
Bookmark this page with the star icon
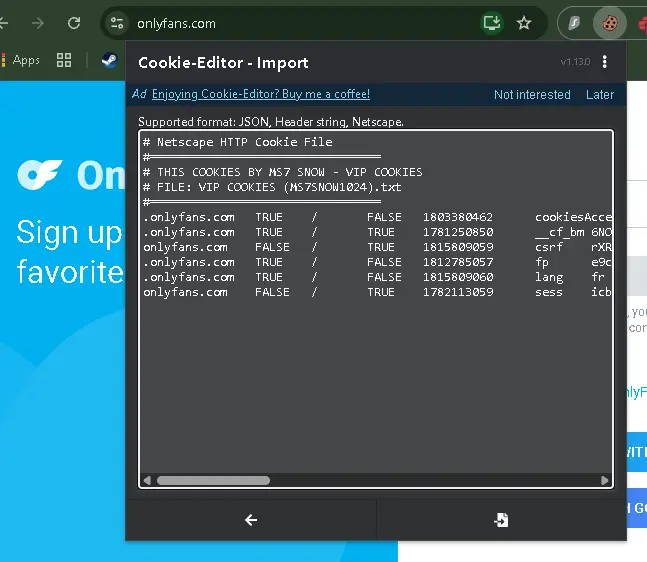524,23
